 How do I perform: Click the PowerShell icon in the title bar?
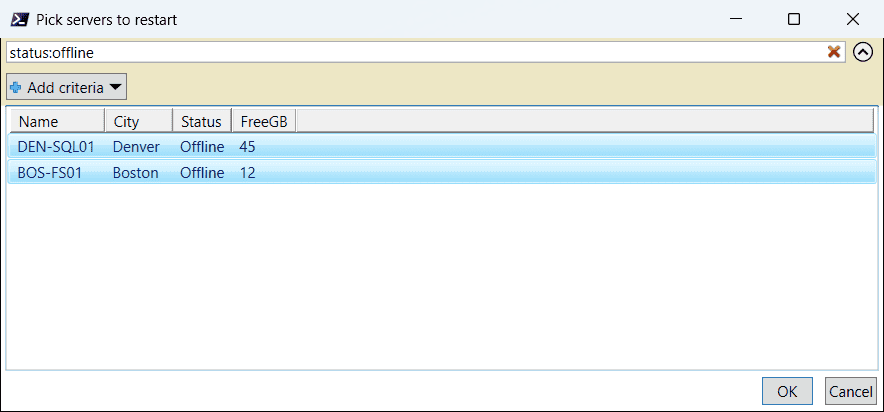click(20, 20)
